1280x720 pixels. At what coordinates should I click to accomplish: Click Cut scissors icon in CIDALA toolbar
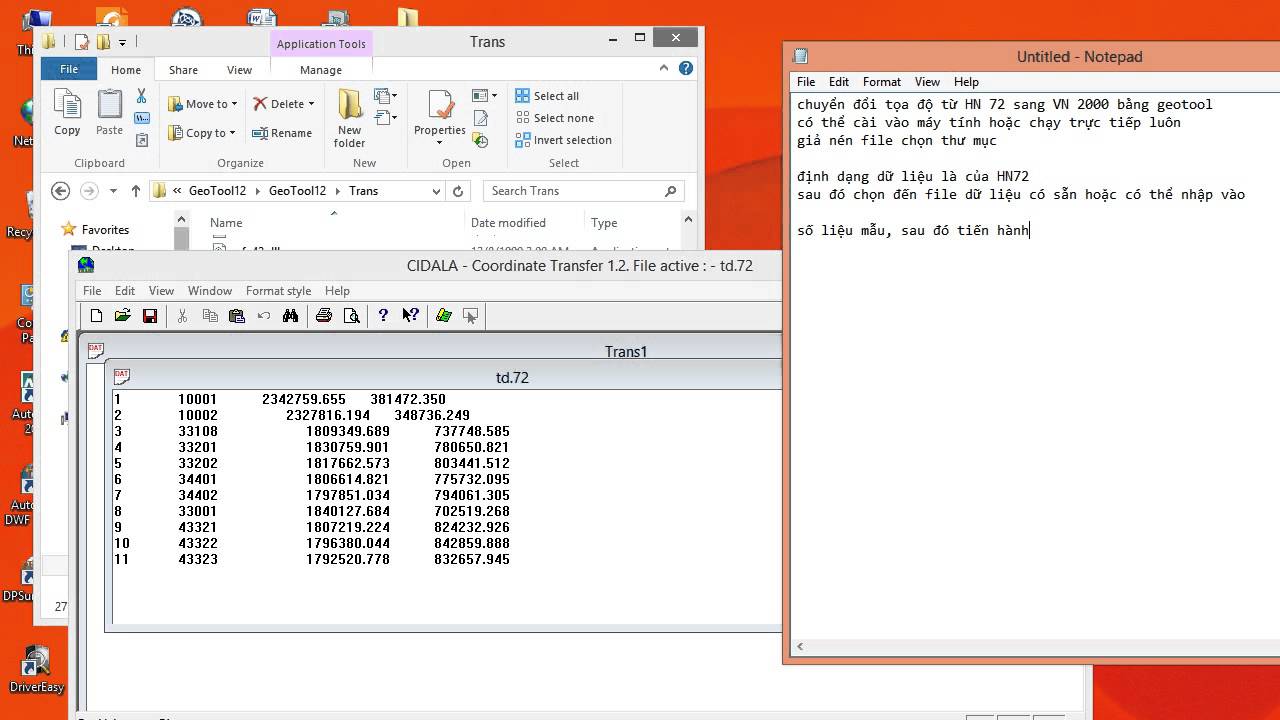(182, 316)
